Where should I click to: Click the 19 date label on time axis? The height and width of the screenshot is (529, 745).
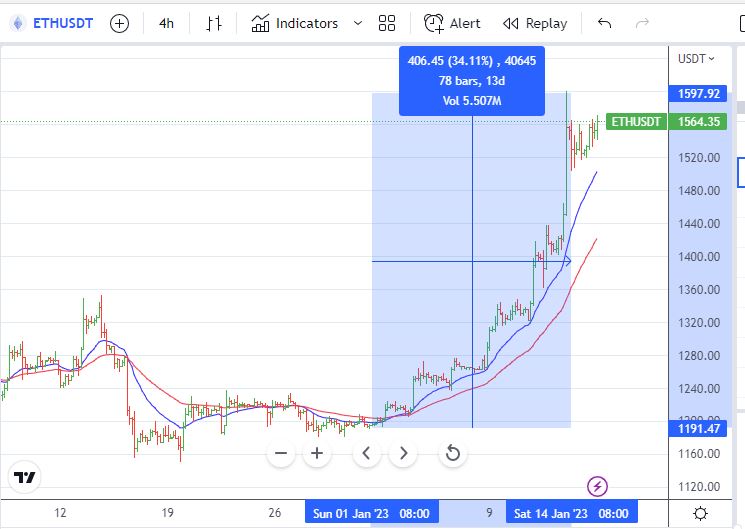167,513
